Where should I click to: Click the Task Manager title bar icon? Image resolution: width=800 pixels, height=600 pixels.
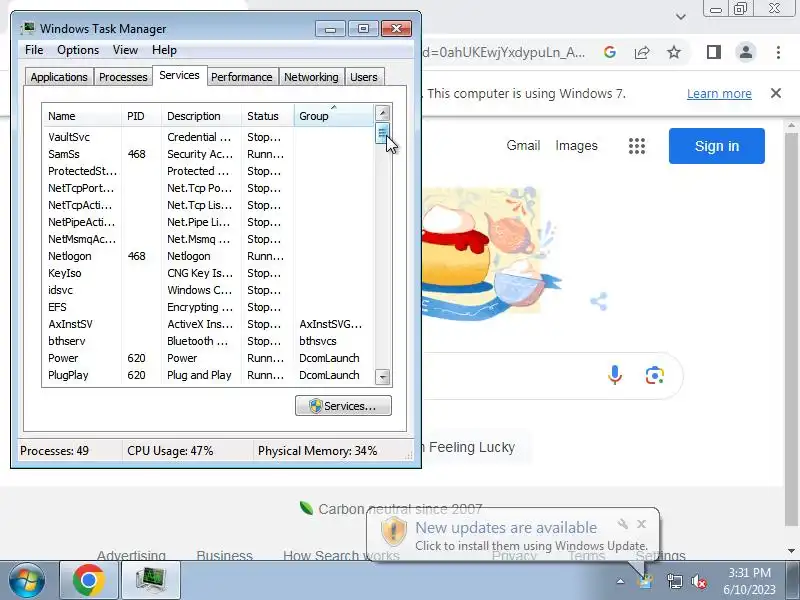point(28,29)
